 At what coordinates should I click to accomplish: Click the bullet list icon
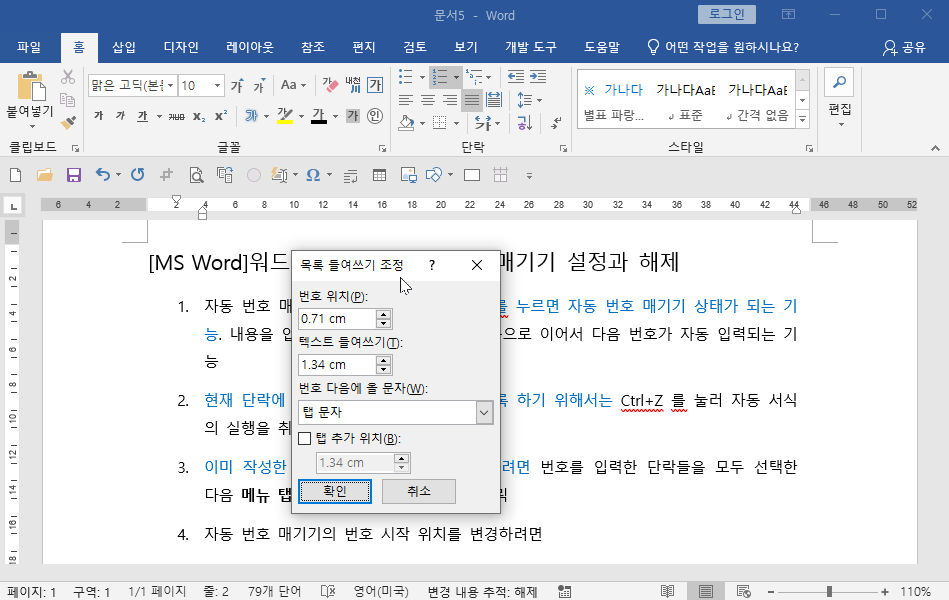coord(406,77)
